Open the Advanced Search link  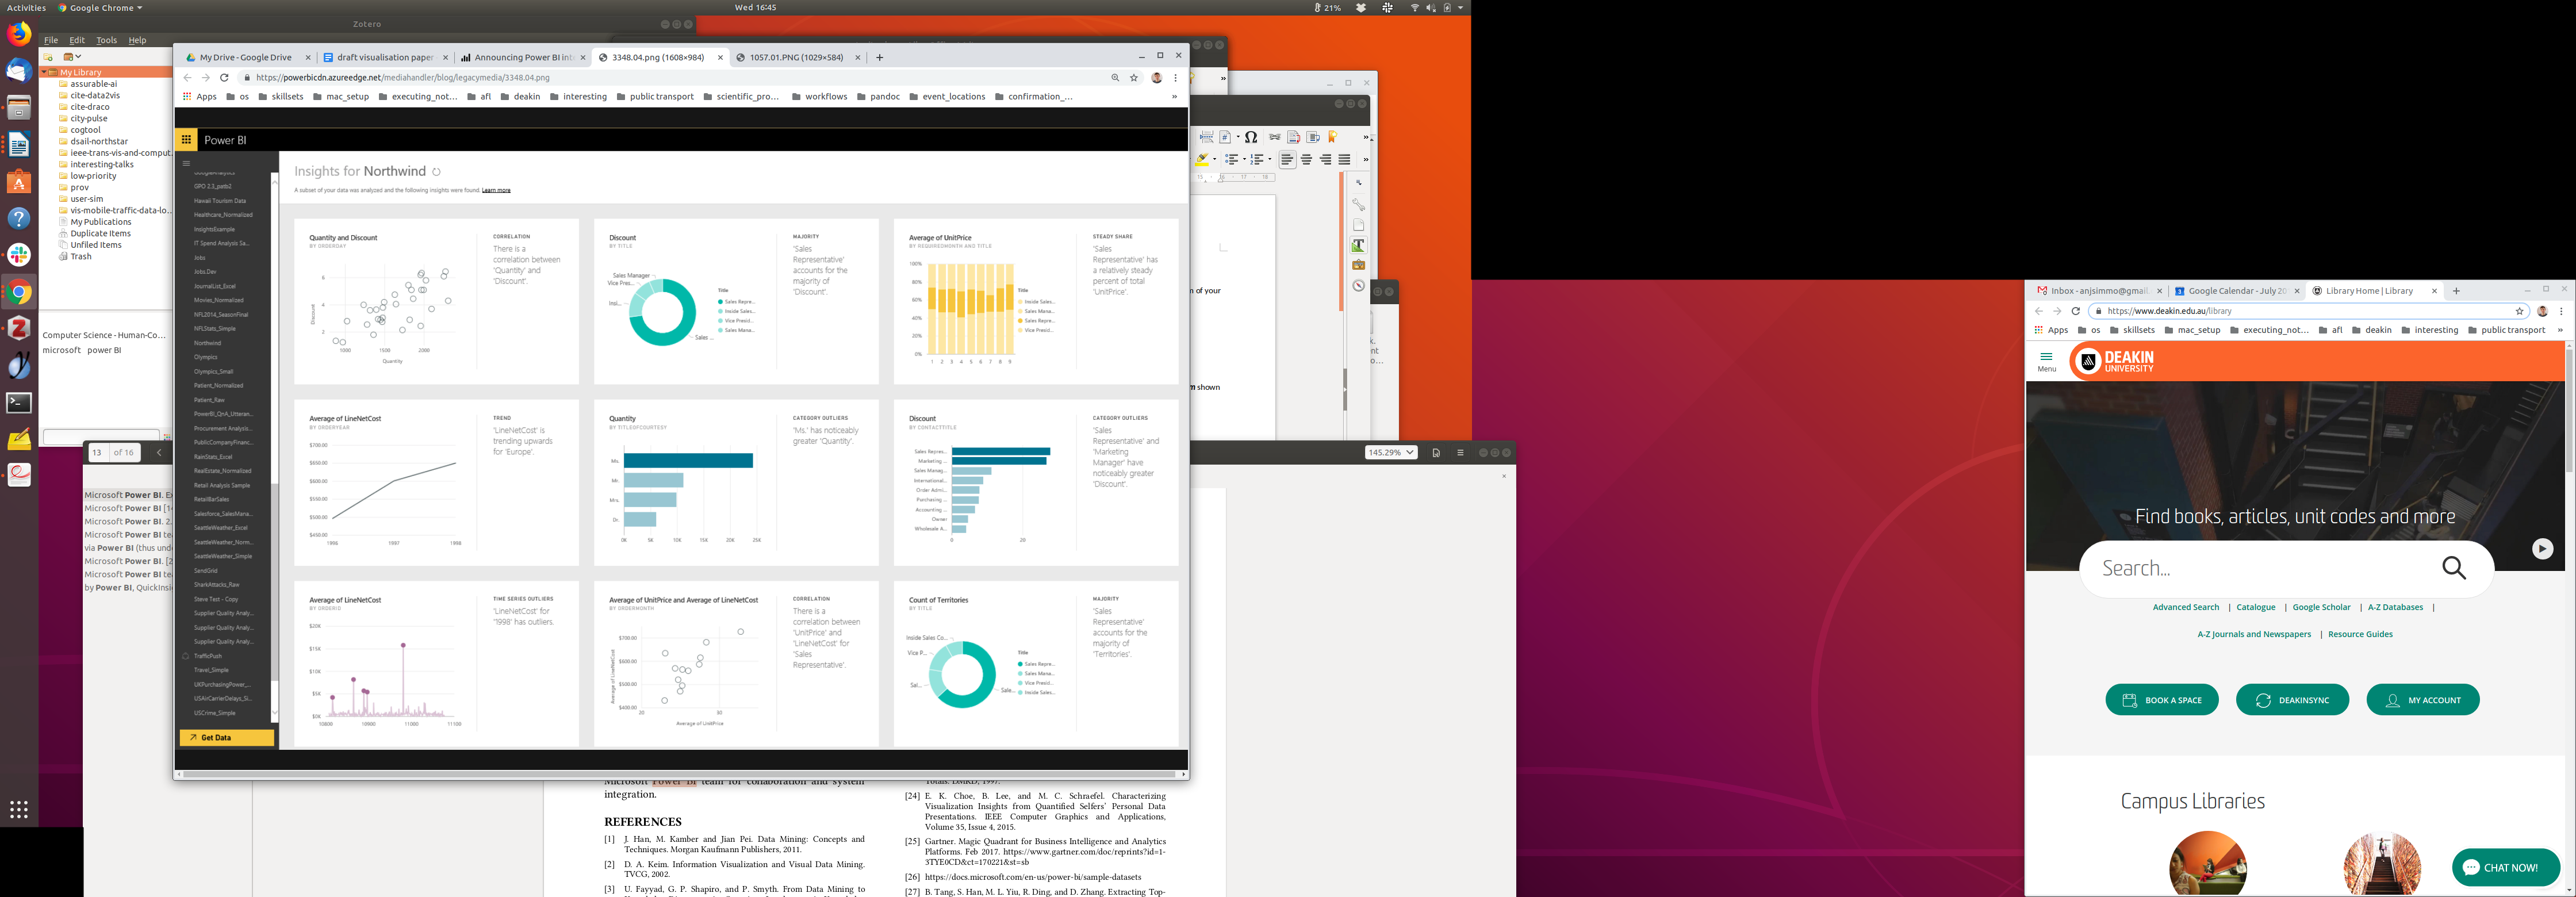click(x=2185, y=607)
